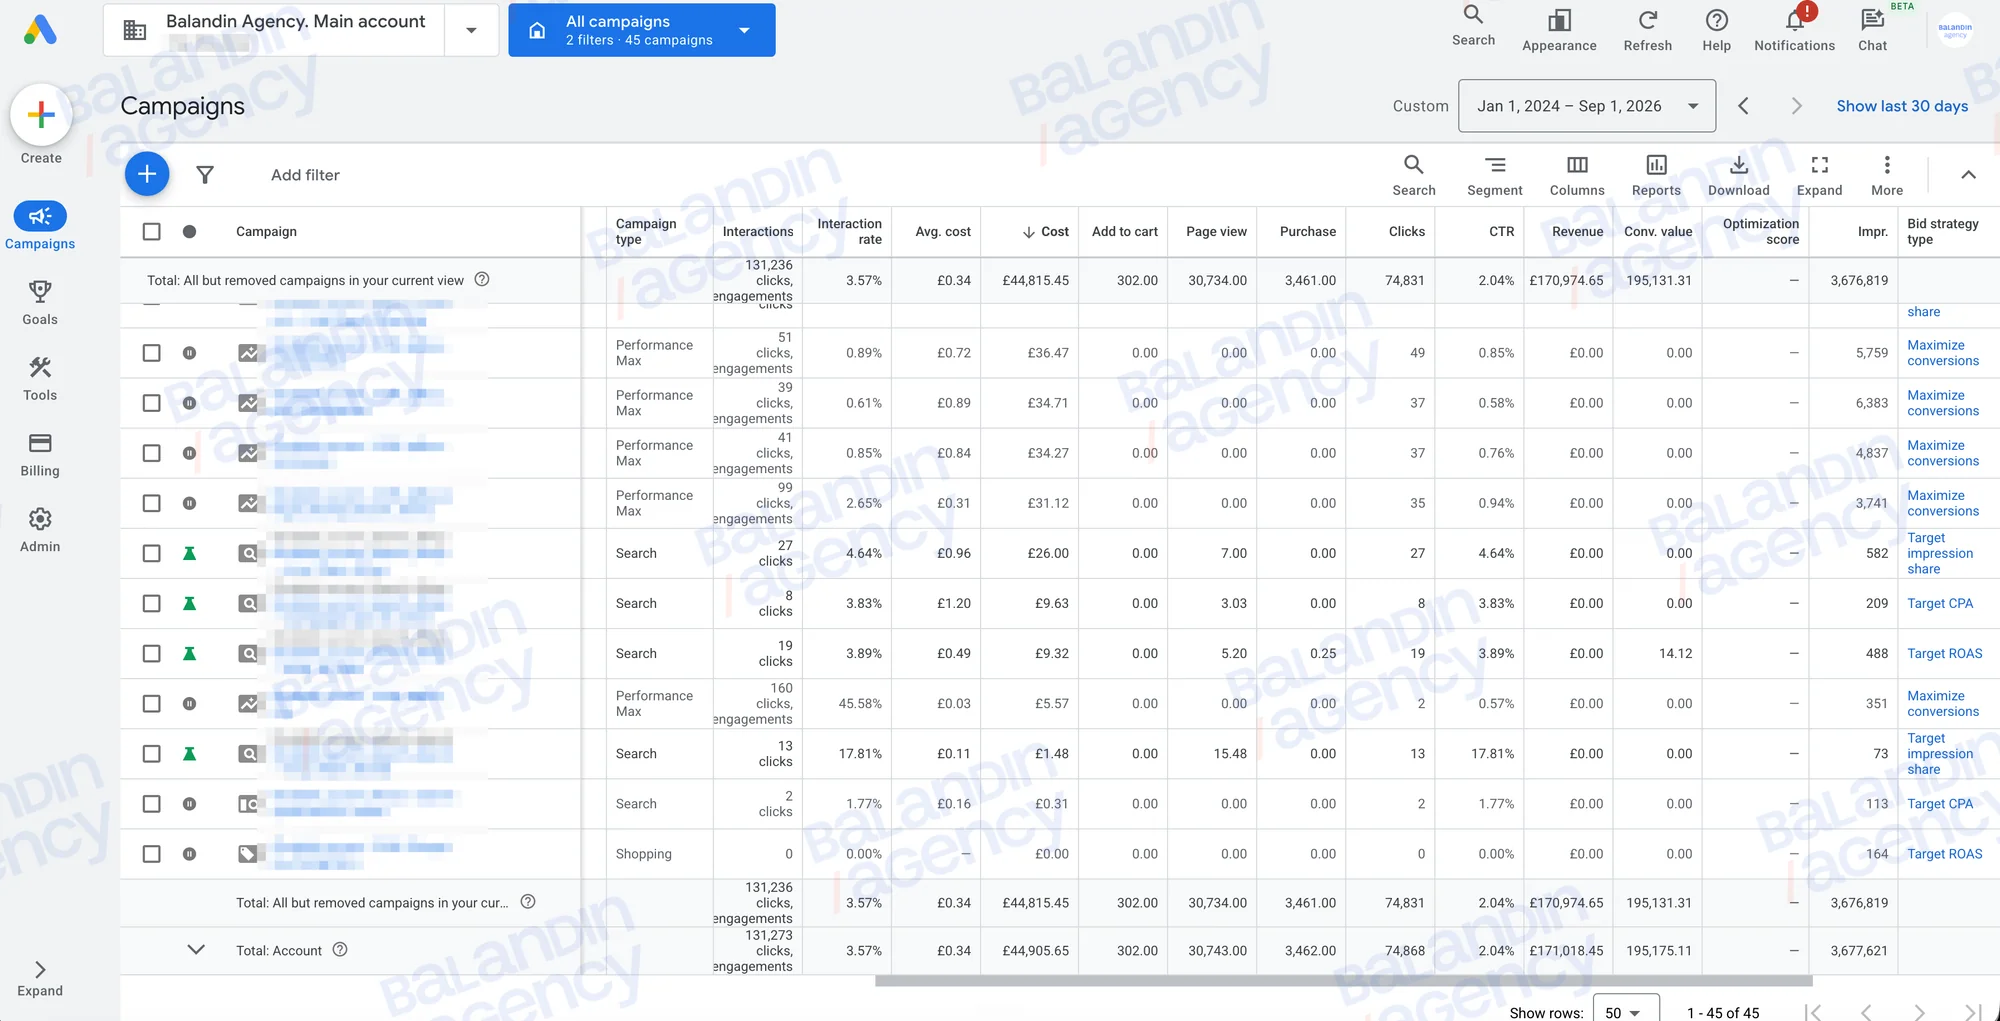Open the Appearance settings
Screen dimensions: 2000x1021
coord(1559,30)
